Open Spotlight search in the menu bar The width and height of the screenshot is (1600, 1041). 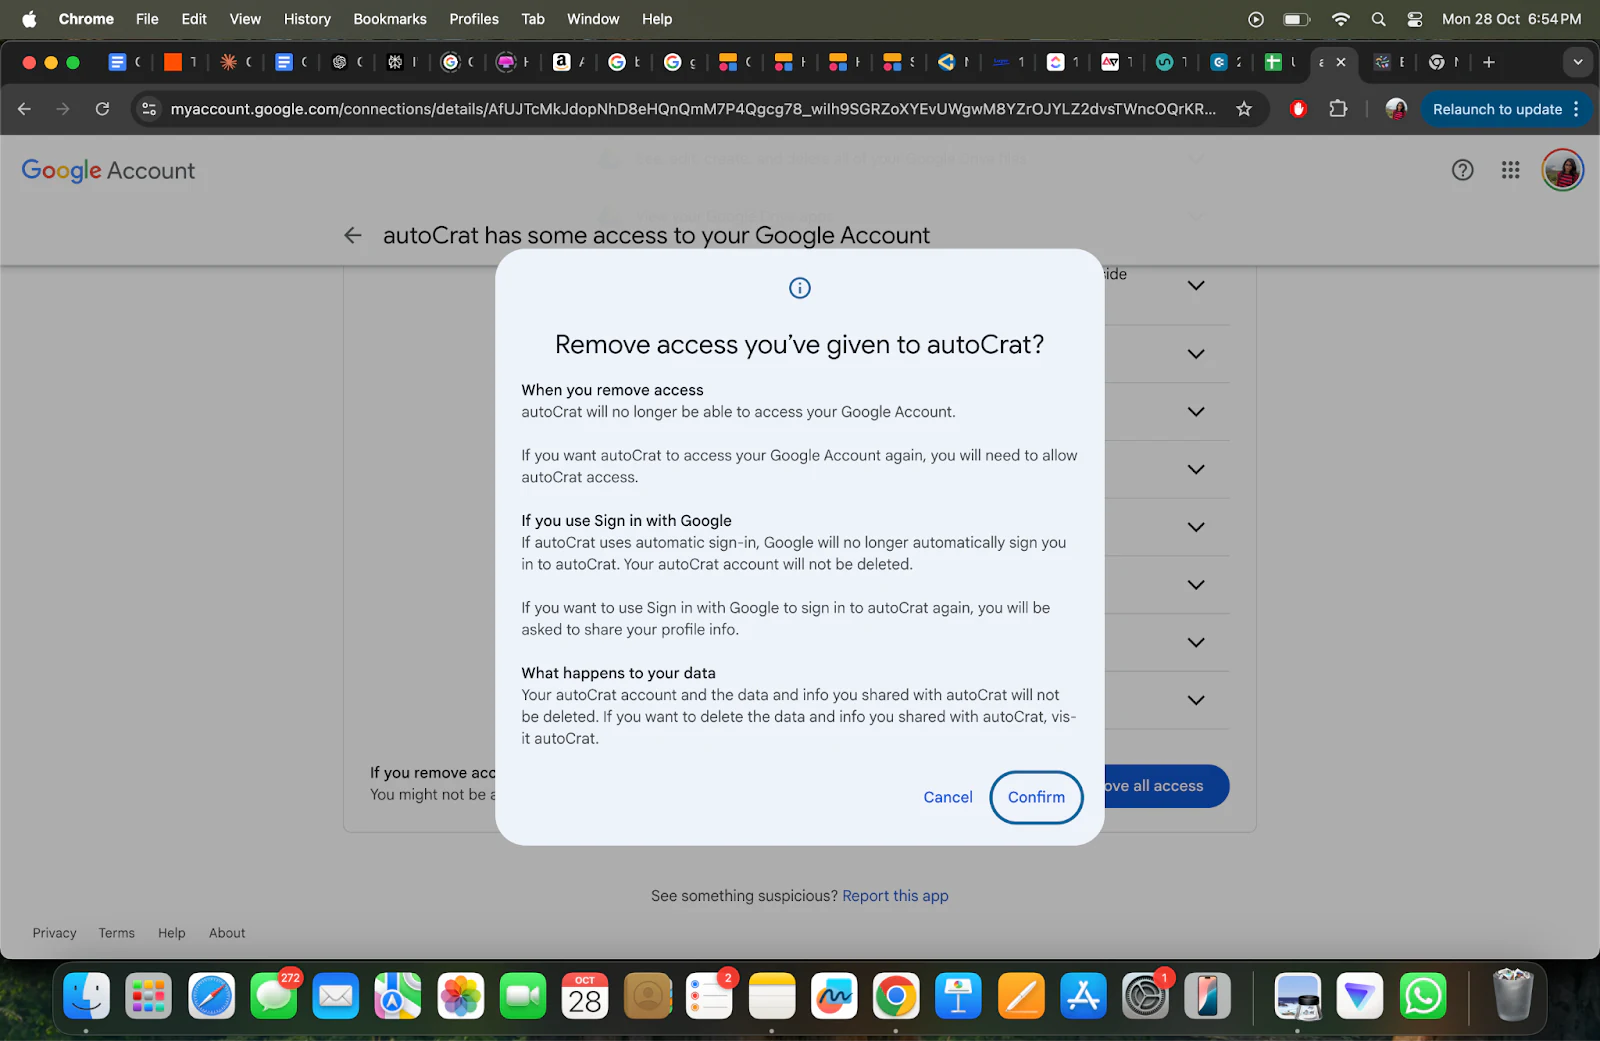tap(1378, 19)
